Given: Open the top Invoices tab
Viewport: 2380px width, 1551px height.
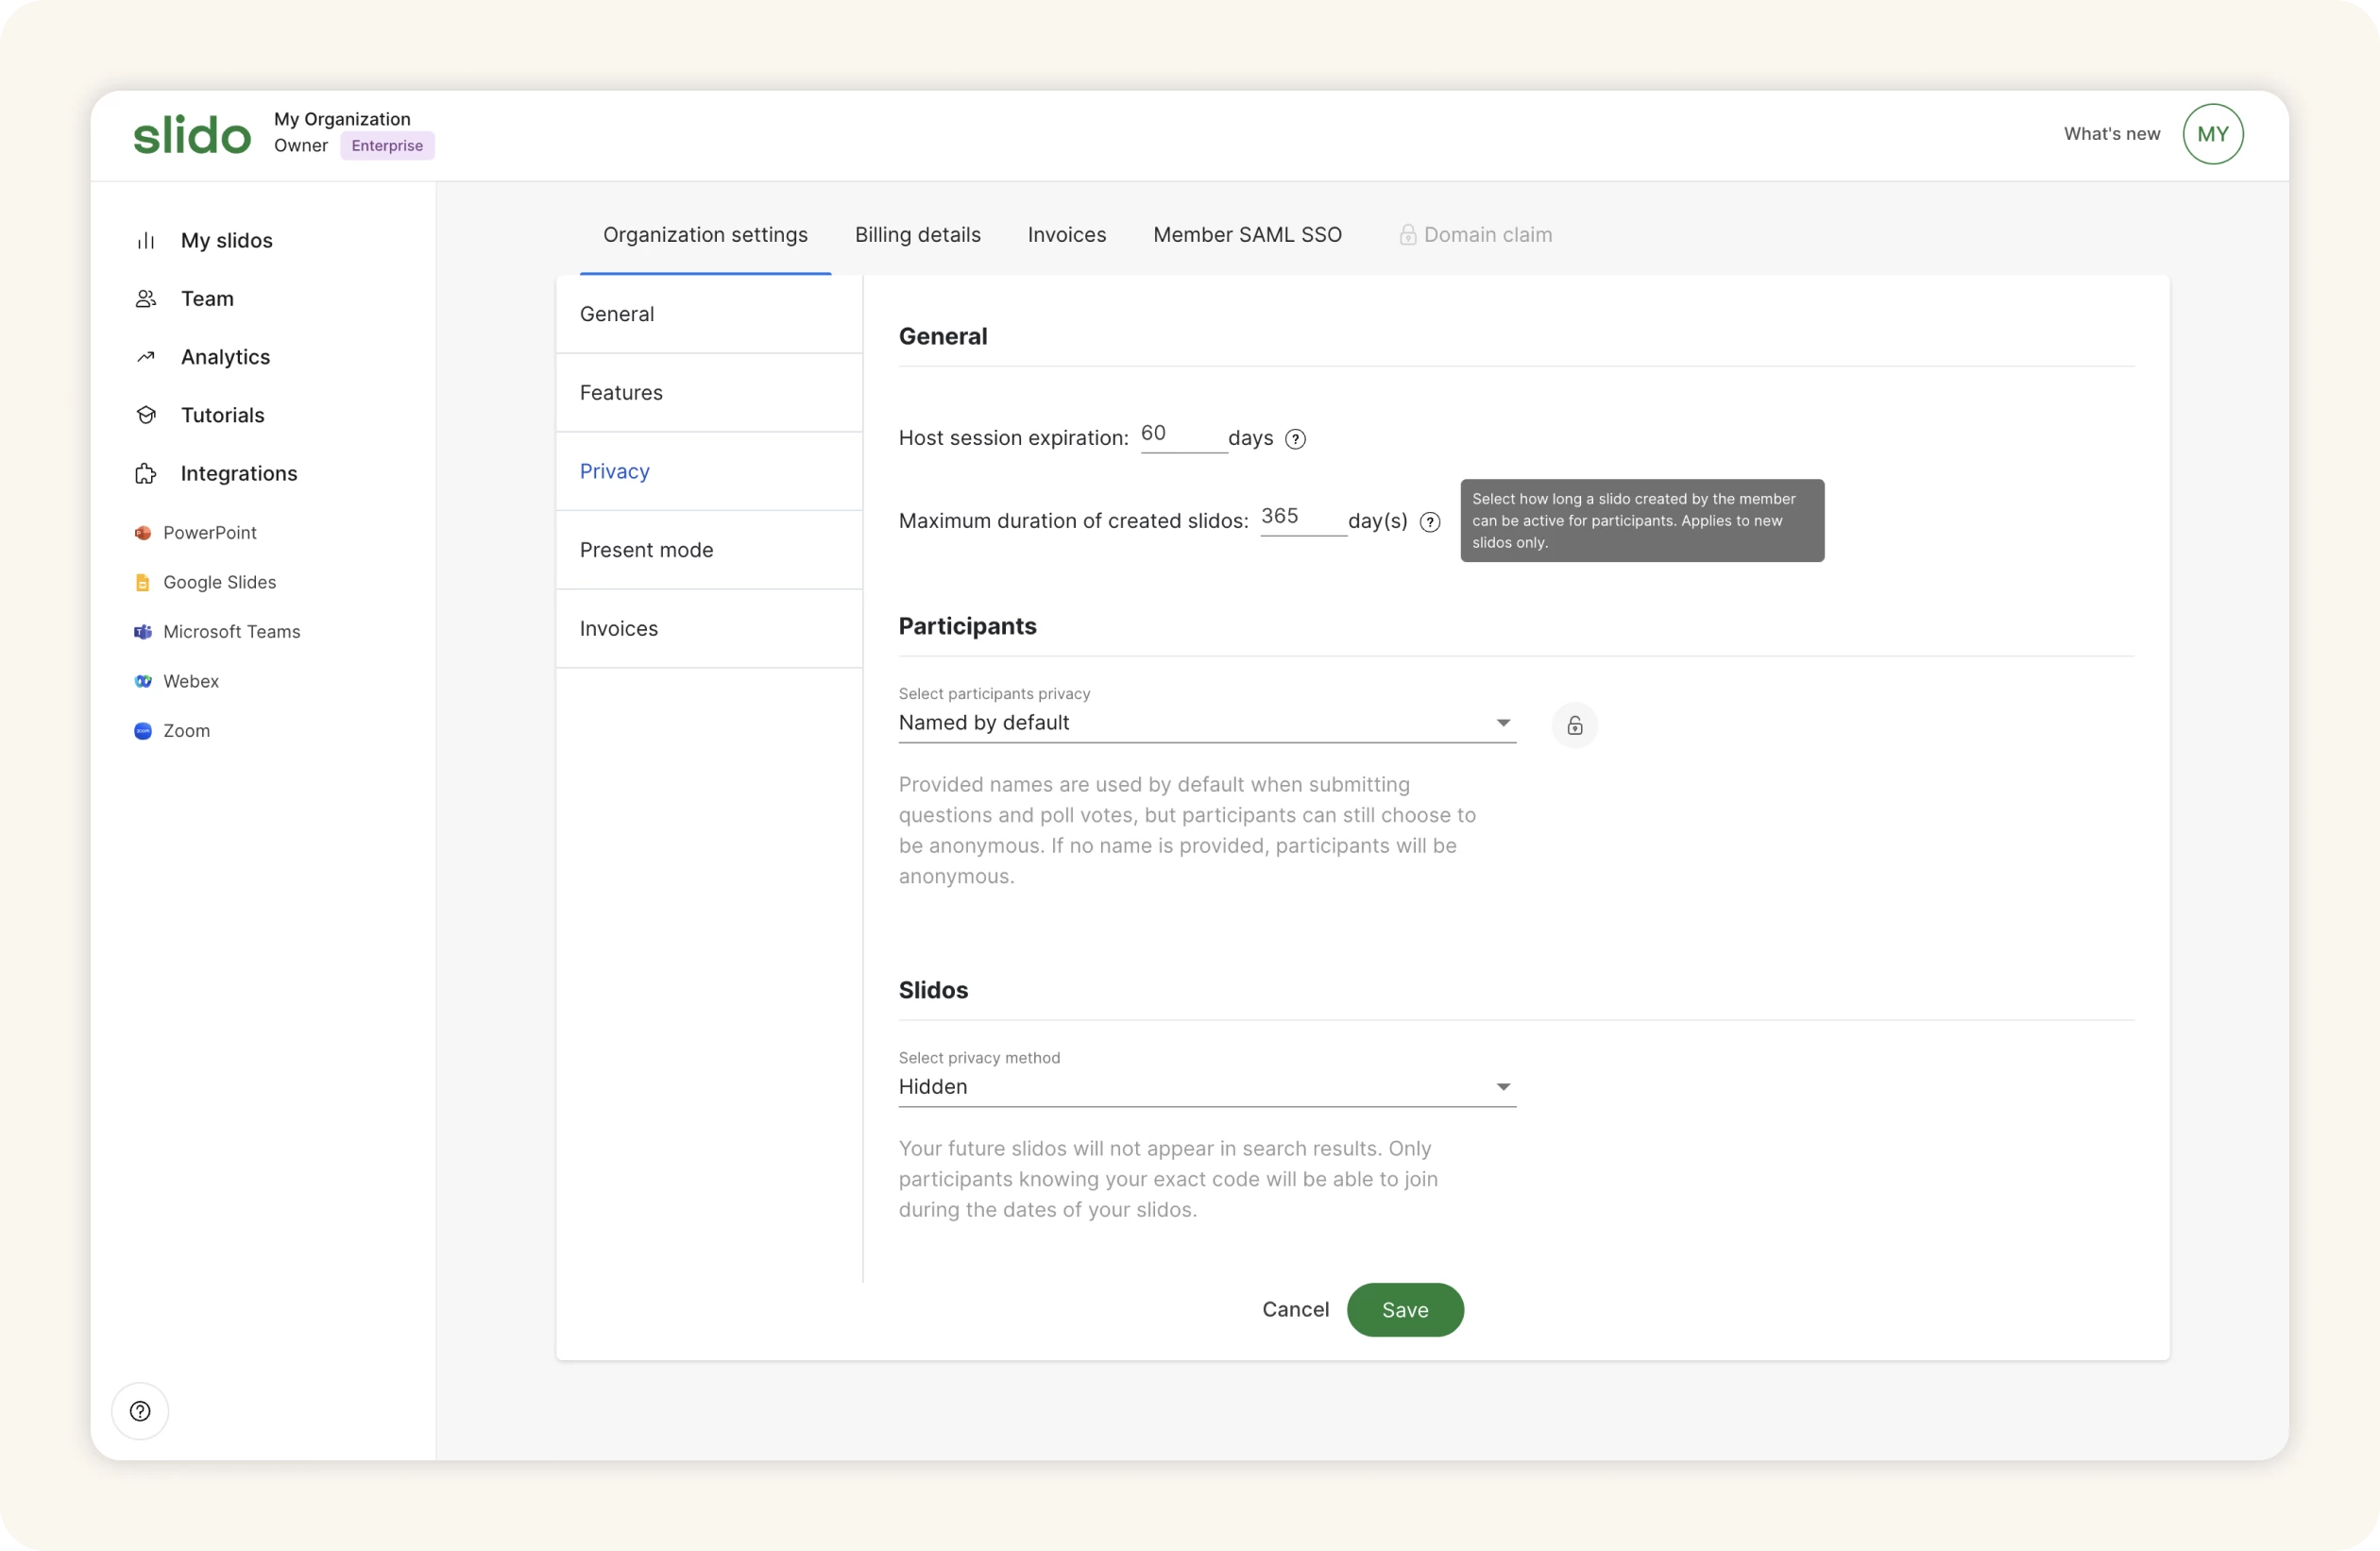Looking at the screenshot, I should pos(1067,235).
